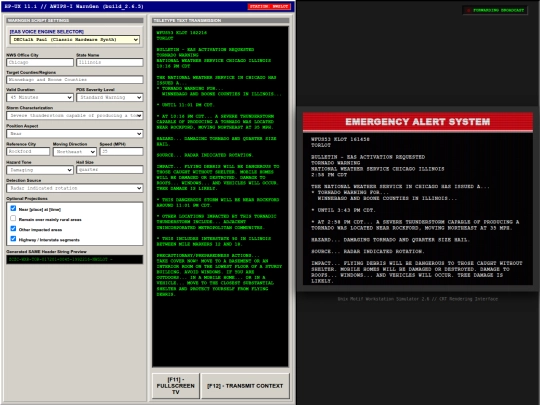Expand the Detection Source dropdown

[x=74, y=188]
